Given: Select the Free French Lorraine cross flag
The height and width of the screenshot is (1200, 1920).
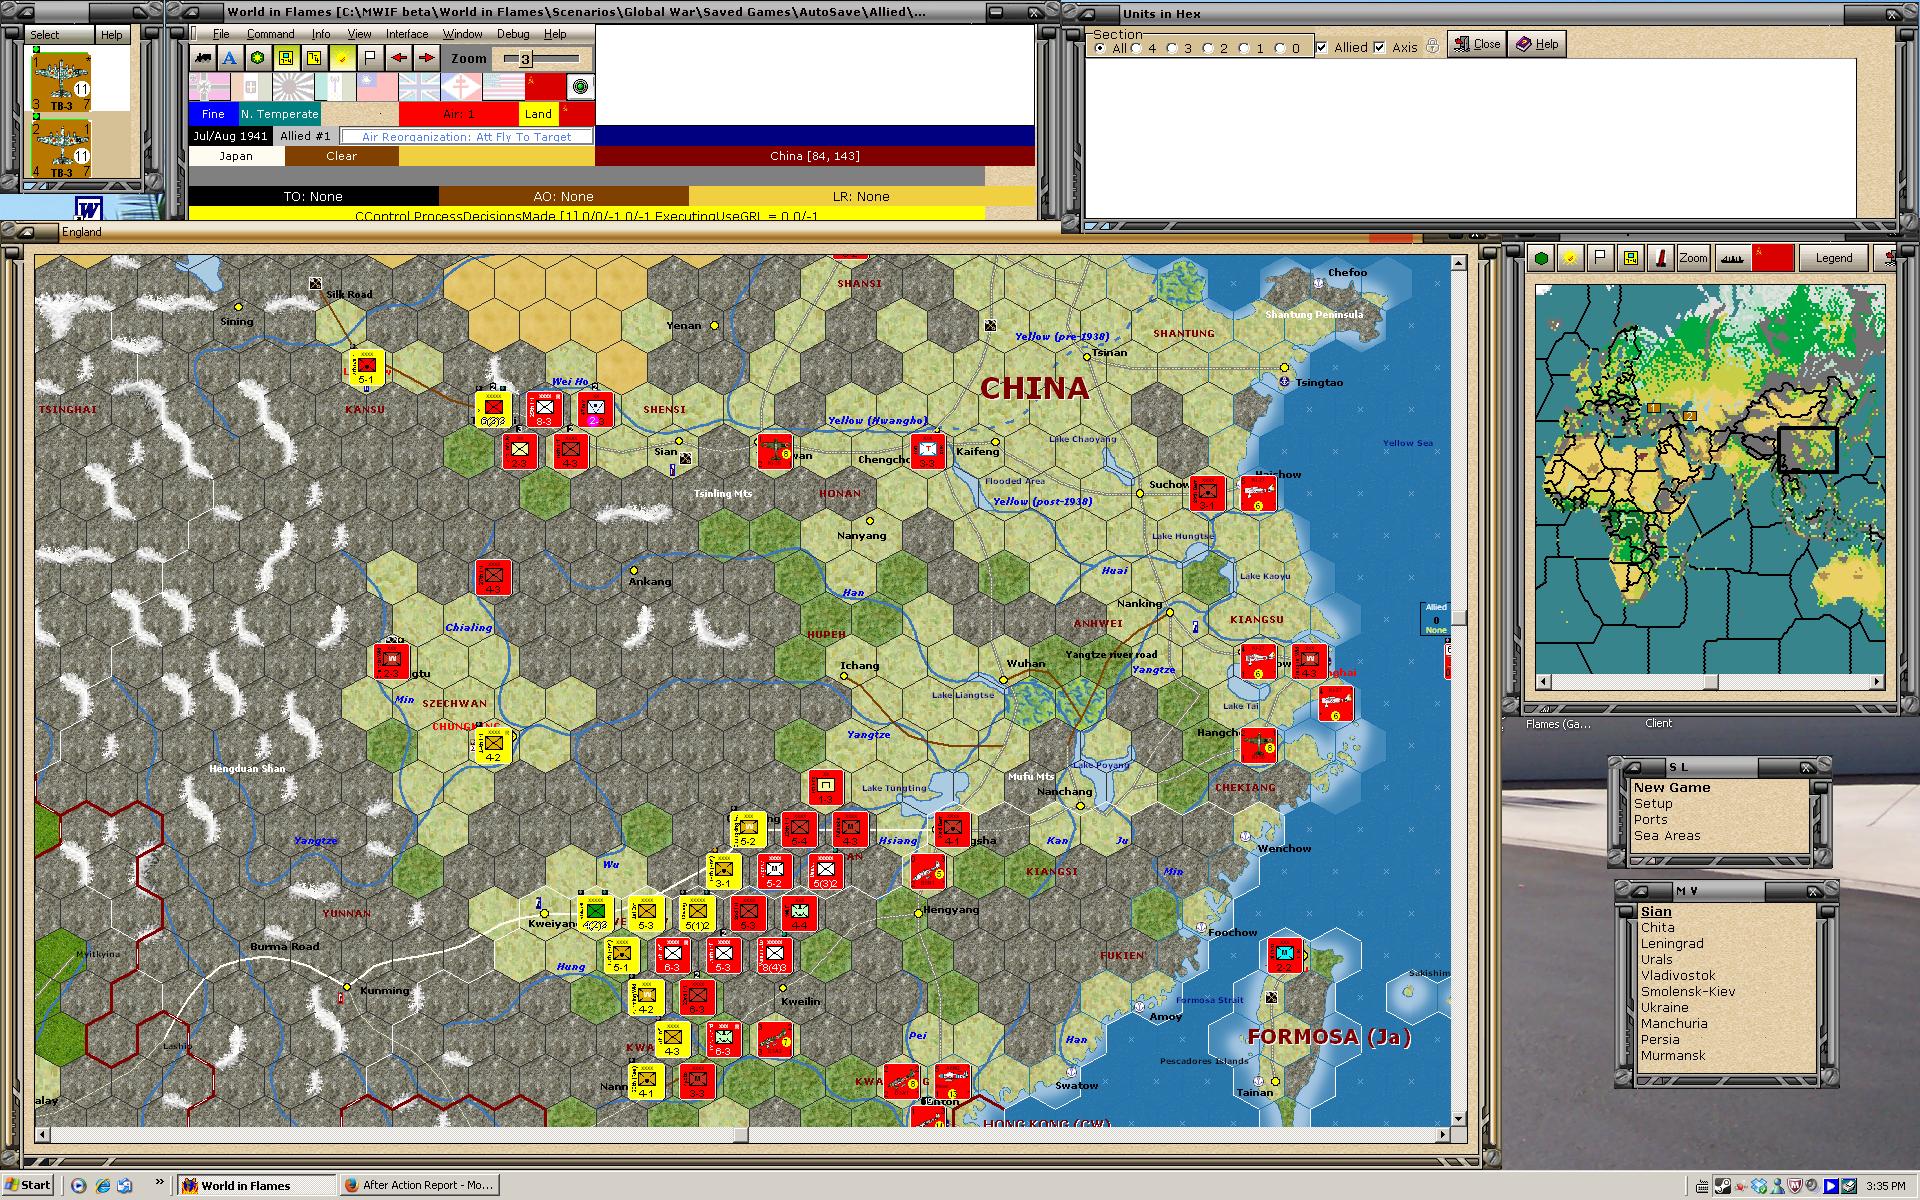Looking at the screenshot, I should point(461,87).
